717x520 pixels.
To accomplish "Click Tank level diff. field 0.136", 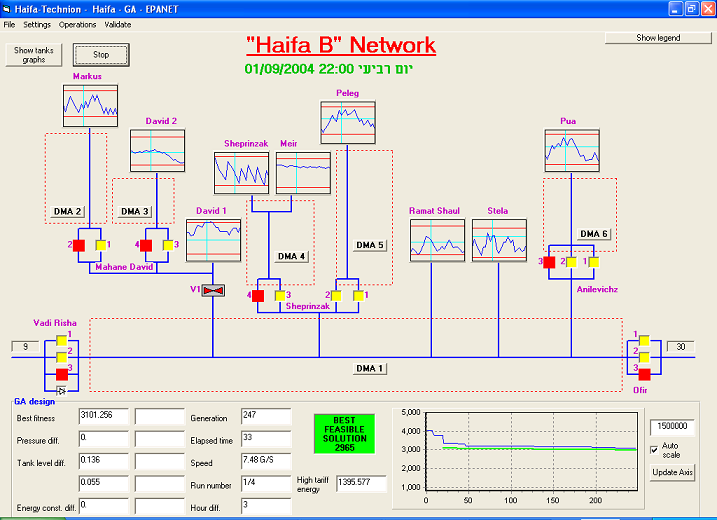I will pyautogui.click(x=104, y=461).
